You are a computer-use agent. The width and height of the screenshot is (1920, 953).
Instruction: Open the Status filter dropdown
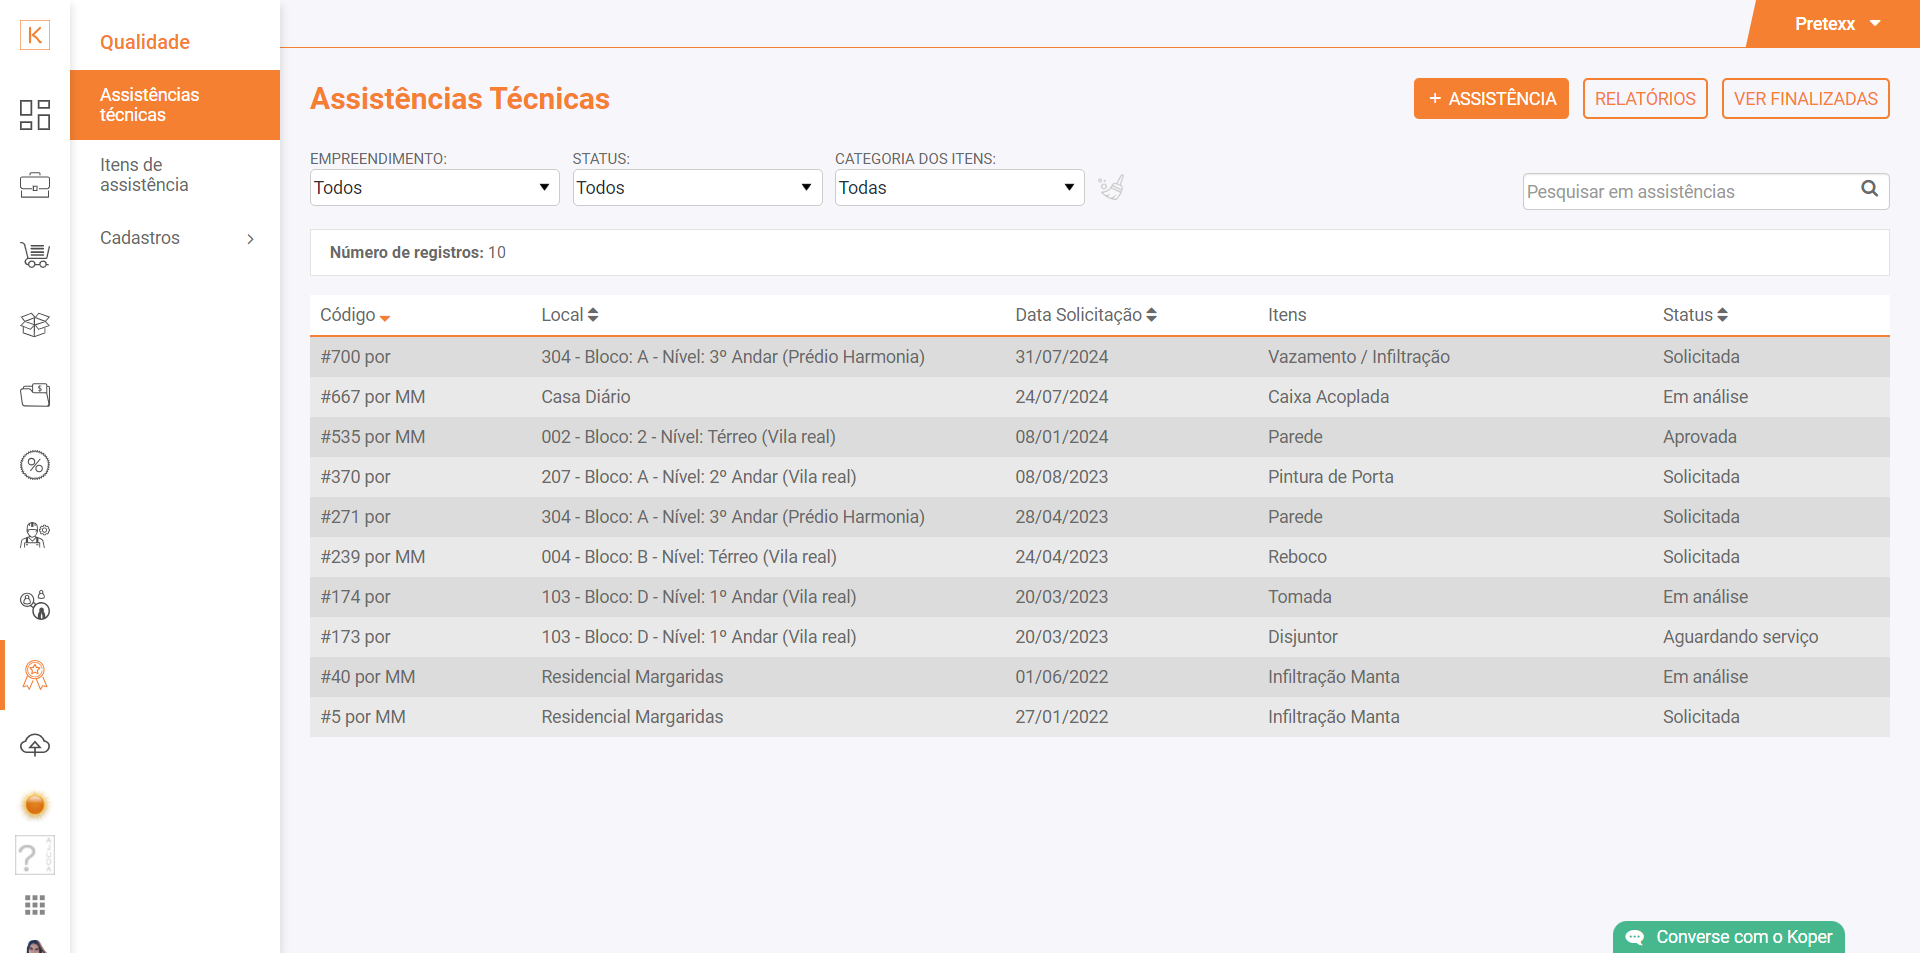(697, 188)
